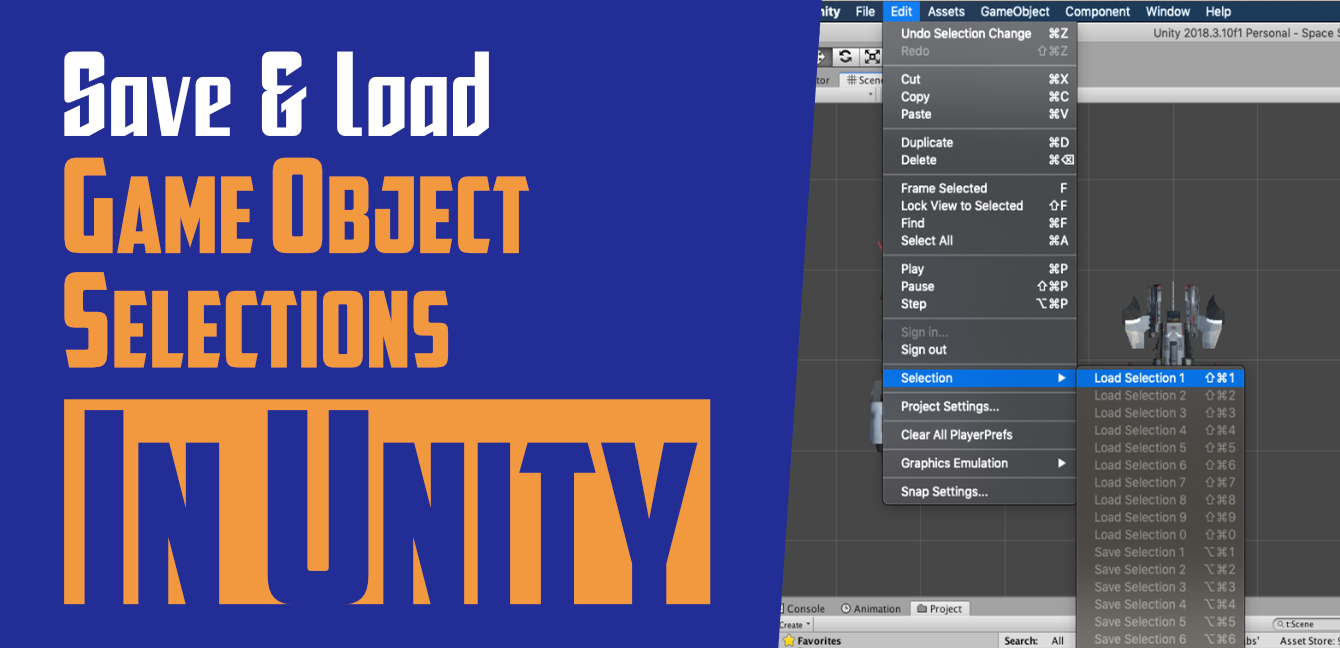Open the File menu

coord(865,12)
